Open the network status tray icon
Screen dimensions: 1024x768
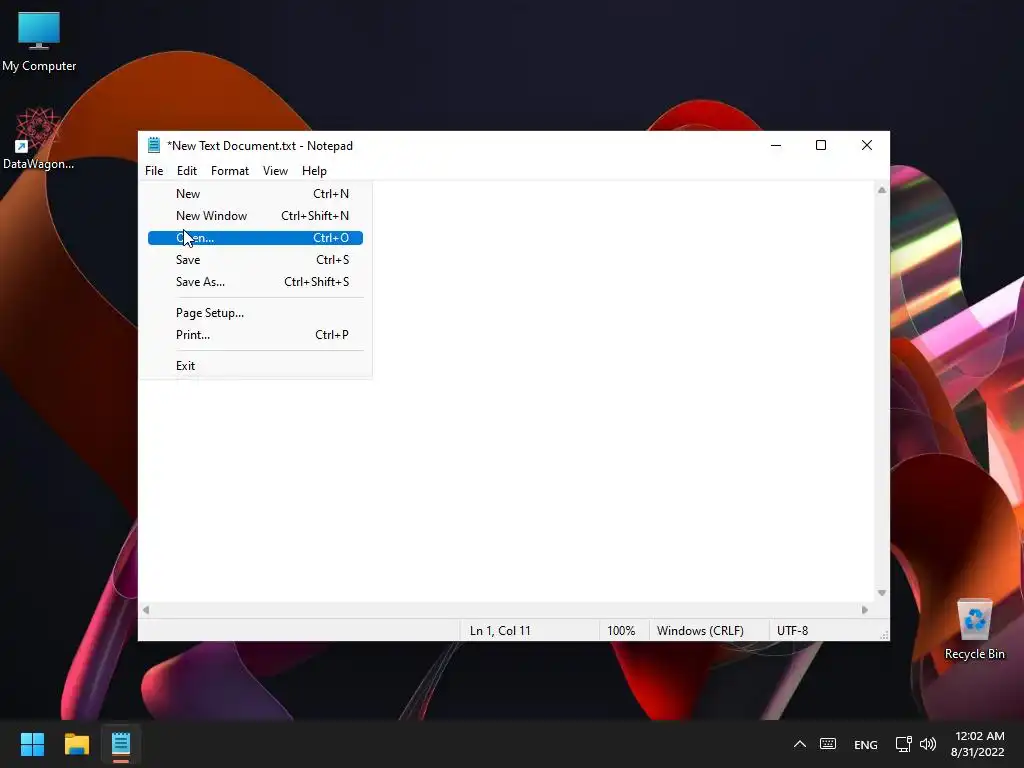pyautogui.click(x=903, y=744)
